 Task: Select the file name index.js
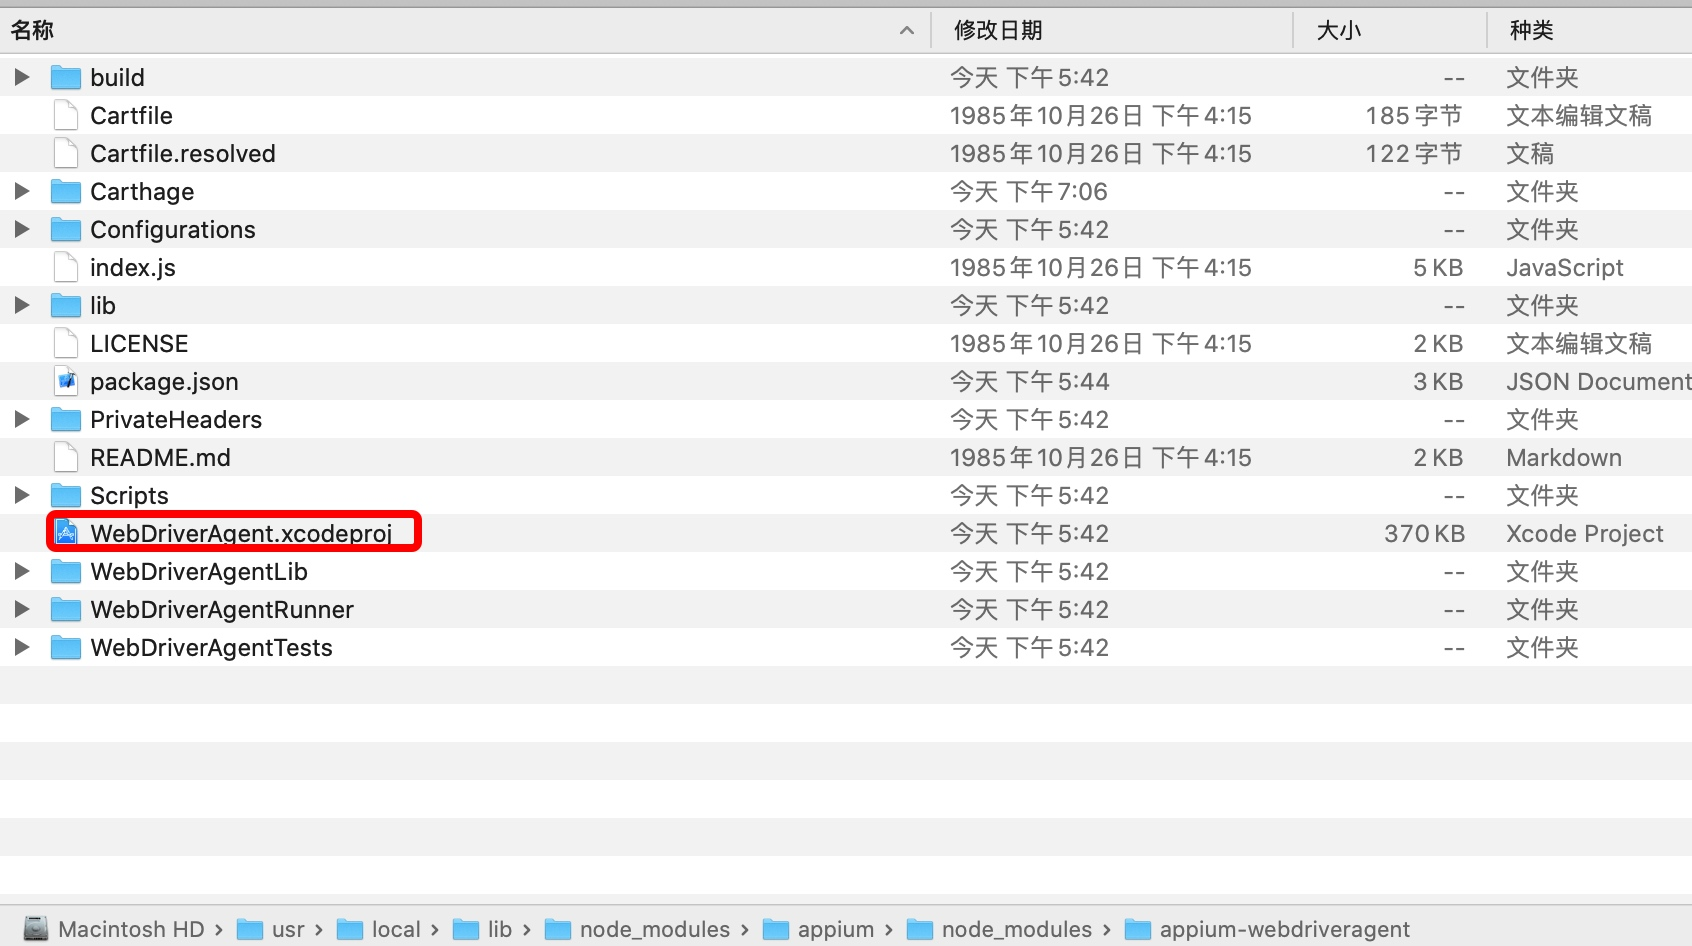pos(133,267)
